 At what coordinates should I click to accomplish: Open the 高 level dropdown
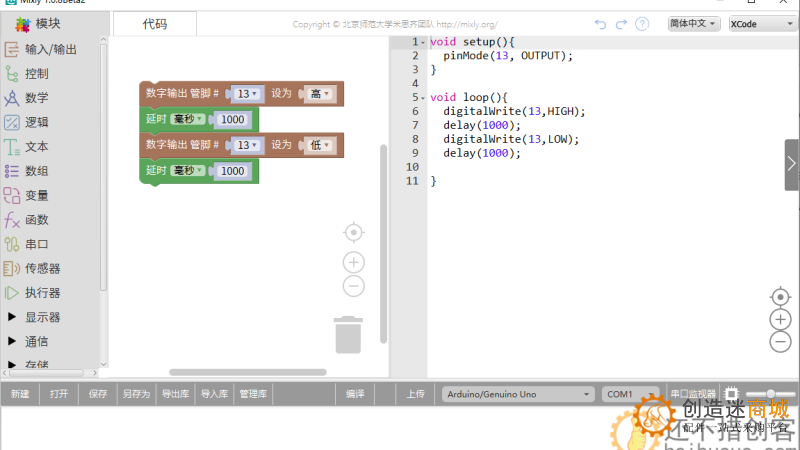pos(320,94)
